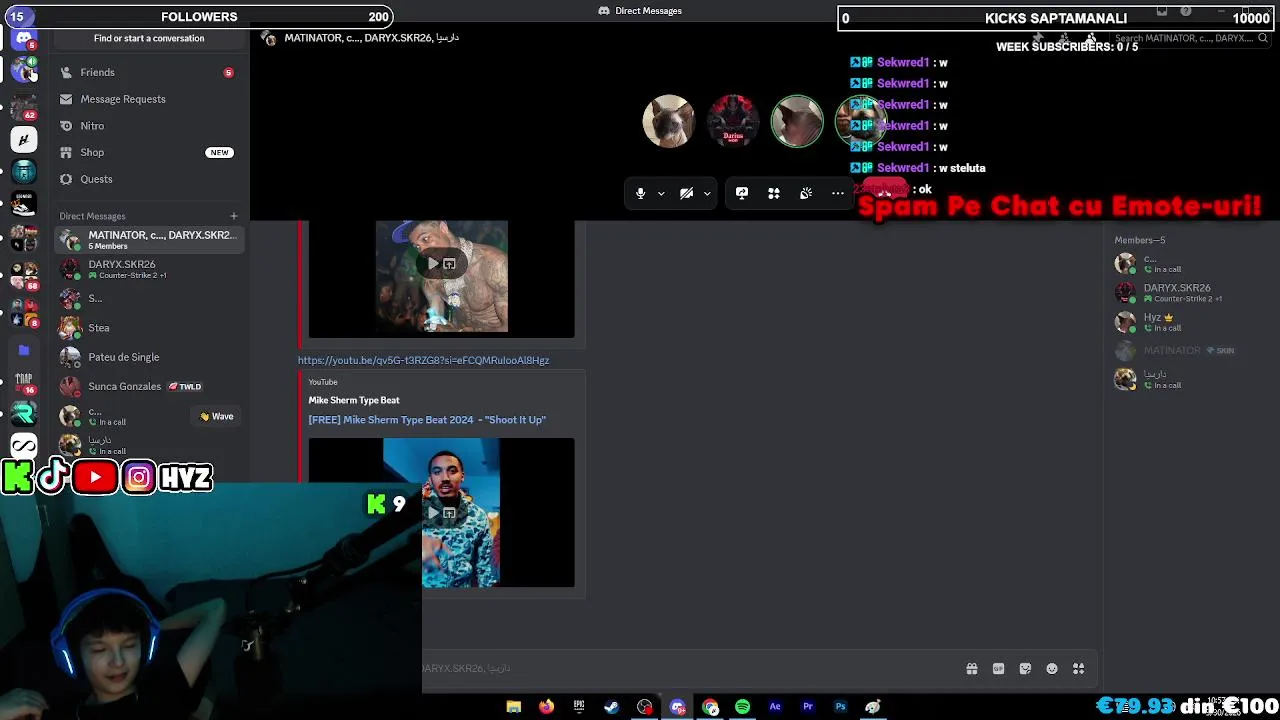Open Discord home direct messages icon
Image resolution: width=1280 pixels, height=720 pixels.
tap(23, 40)
